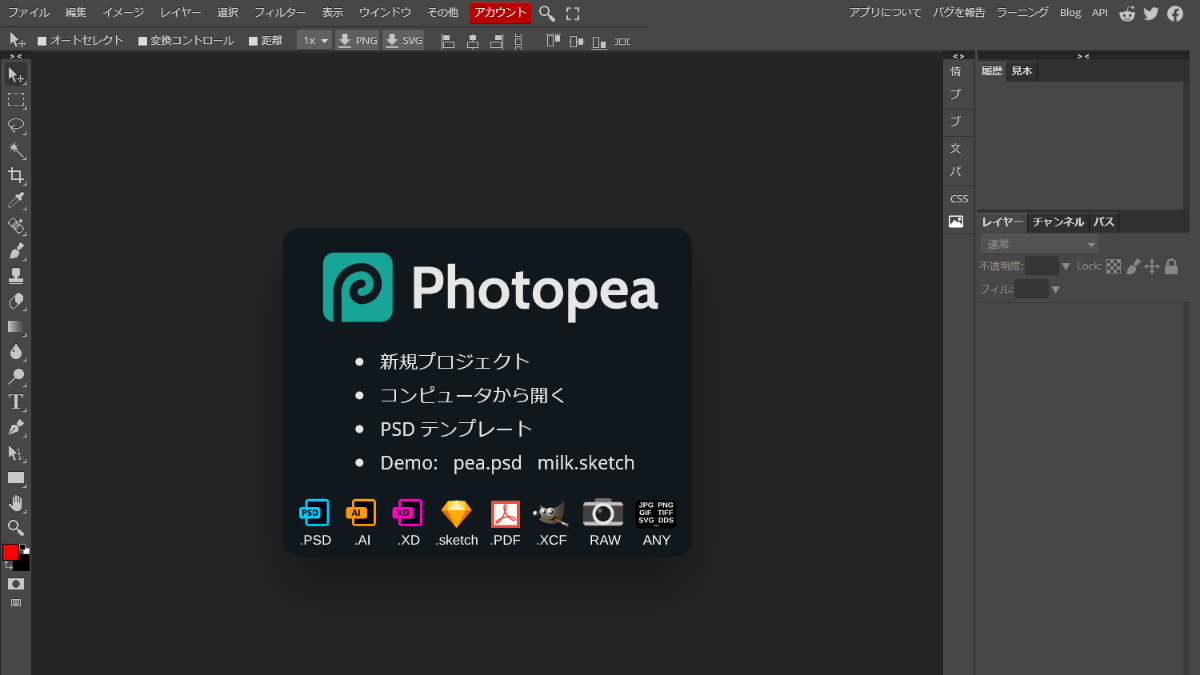Collapse the right panel with >< handle
1200x675 pixels.
[1083, 56]
